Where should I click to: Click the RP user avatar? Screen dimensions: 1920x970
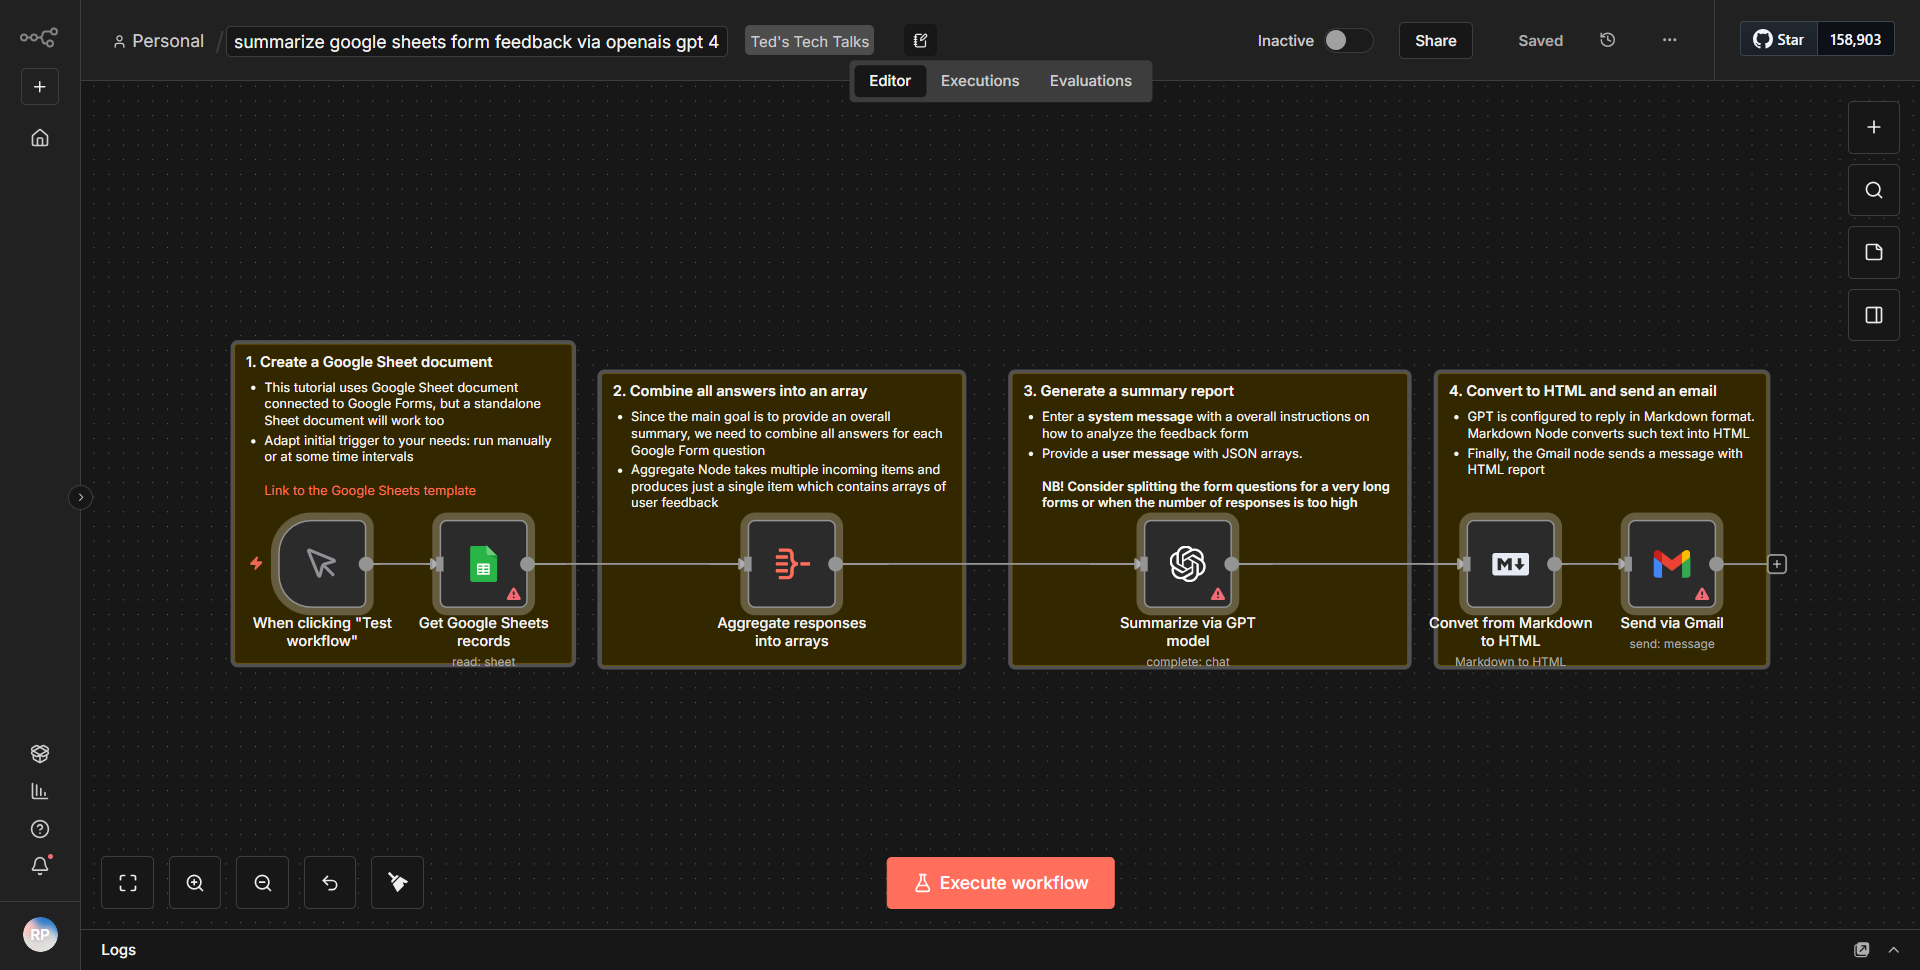click(x=40, y=935)
